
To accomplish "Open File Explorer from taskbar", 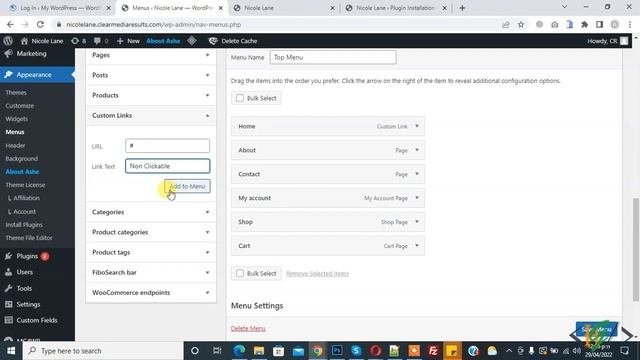I will pos(259,351).
